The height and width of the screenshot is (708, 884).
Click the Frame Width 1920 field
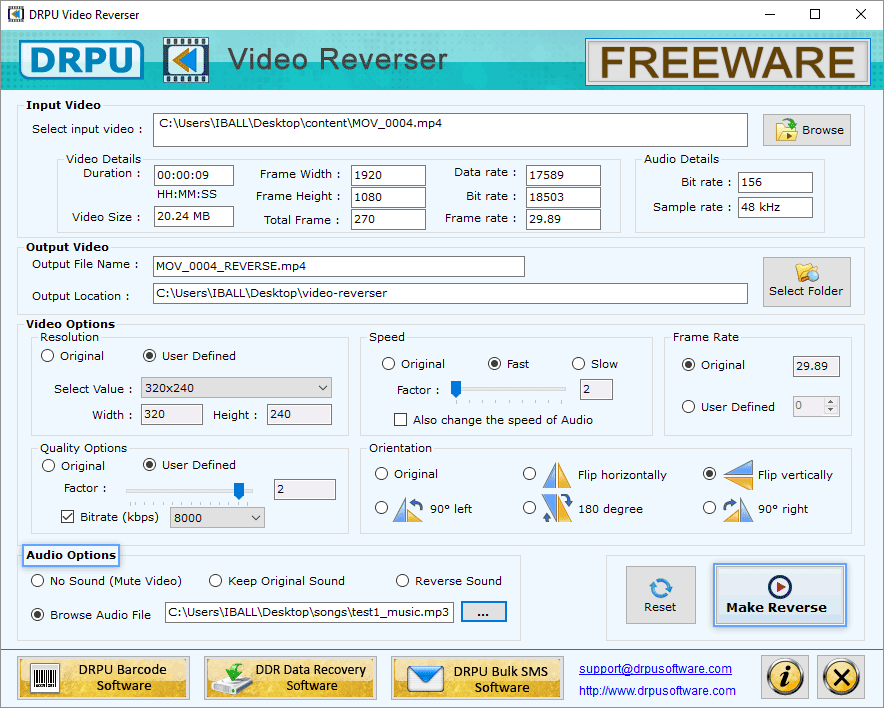point(388,175)
